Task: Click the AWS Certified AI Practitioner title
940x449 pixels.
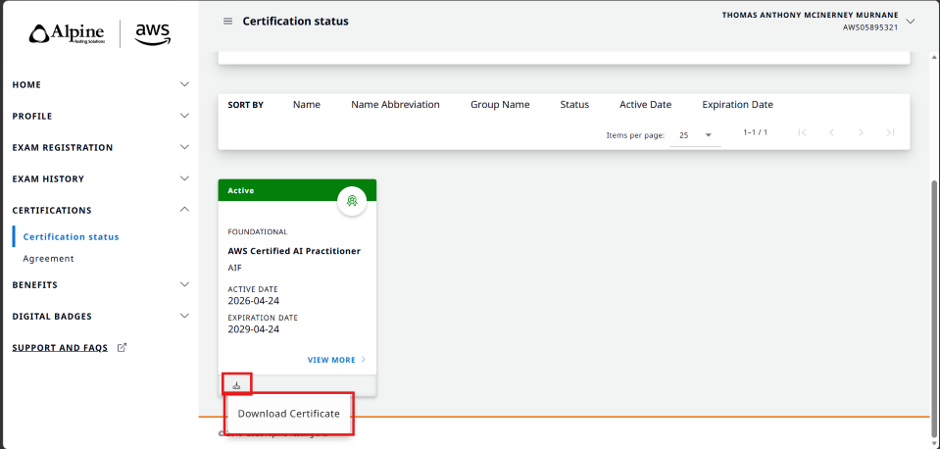Action: 294,251
